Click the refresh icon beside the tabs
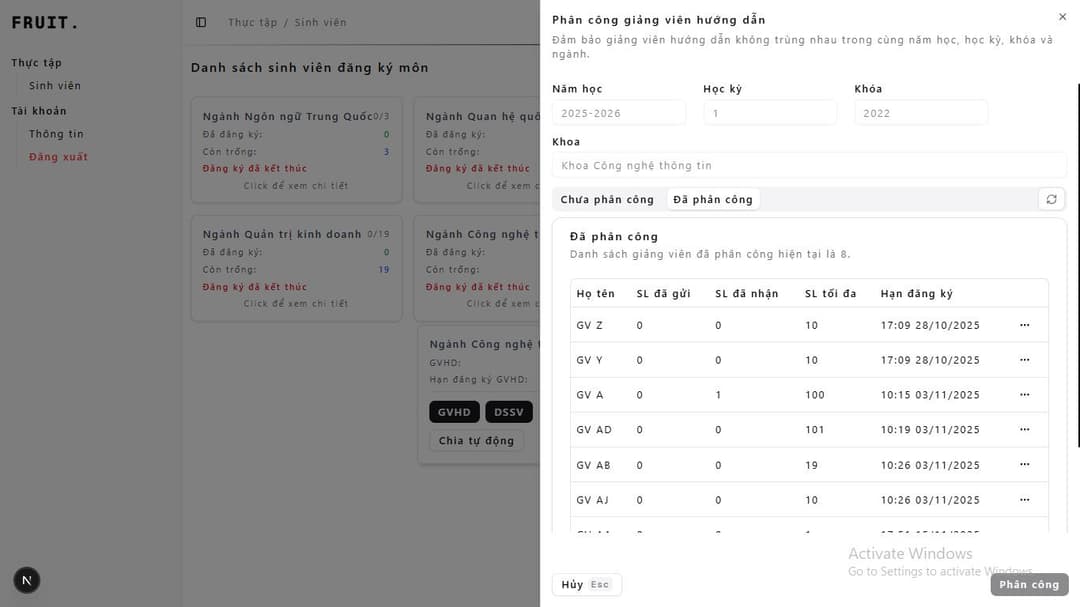Image resolution: width=1080 pixels, height=607 pixels. coord(1051,199)
